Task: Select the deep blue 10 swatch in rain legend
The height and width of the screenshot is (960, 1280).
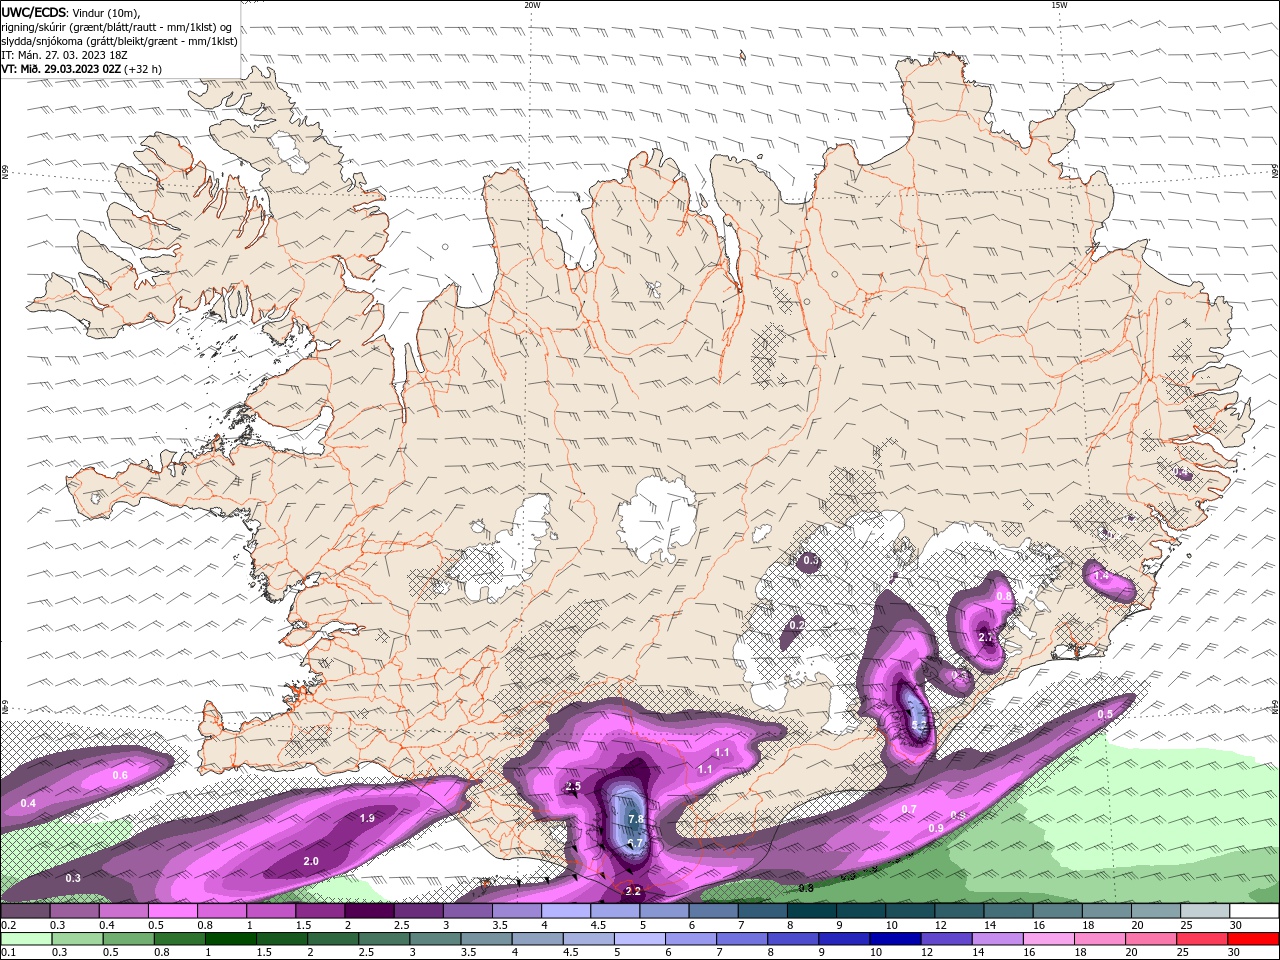Action: click(895, 939)
